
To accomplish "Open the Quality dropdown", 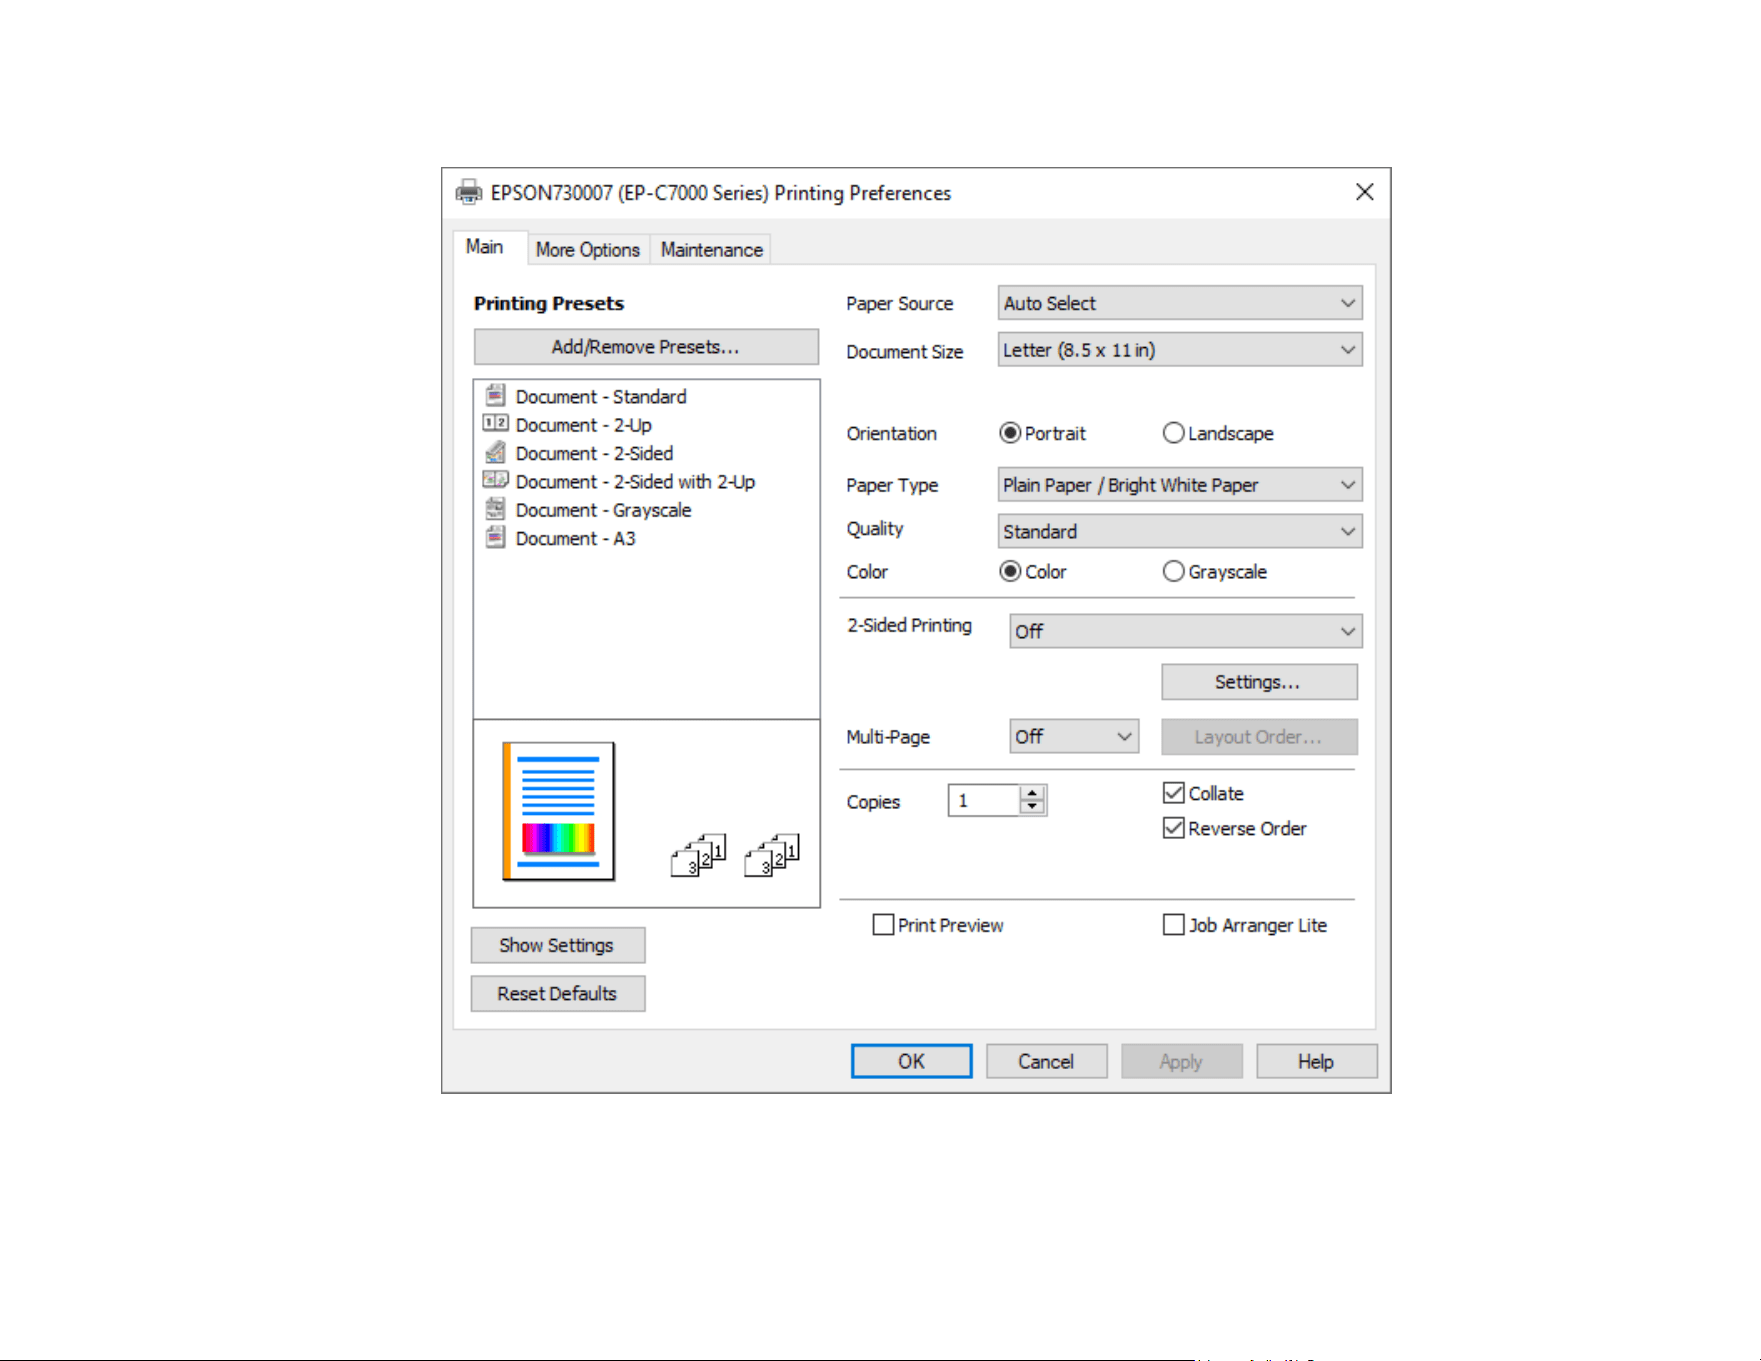I will (1180, 532).
